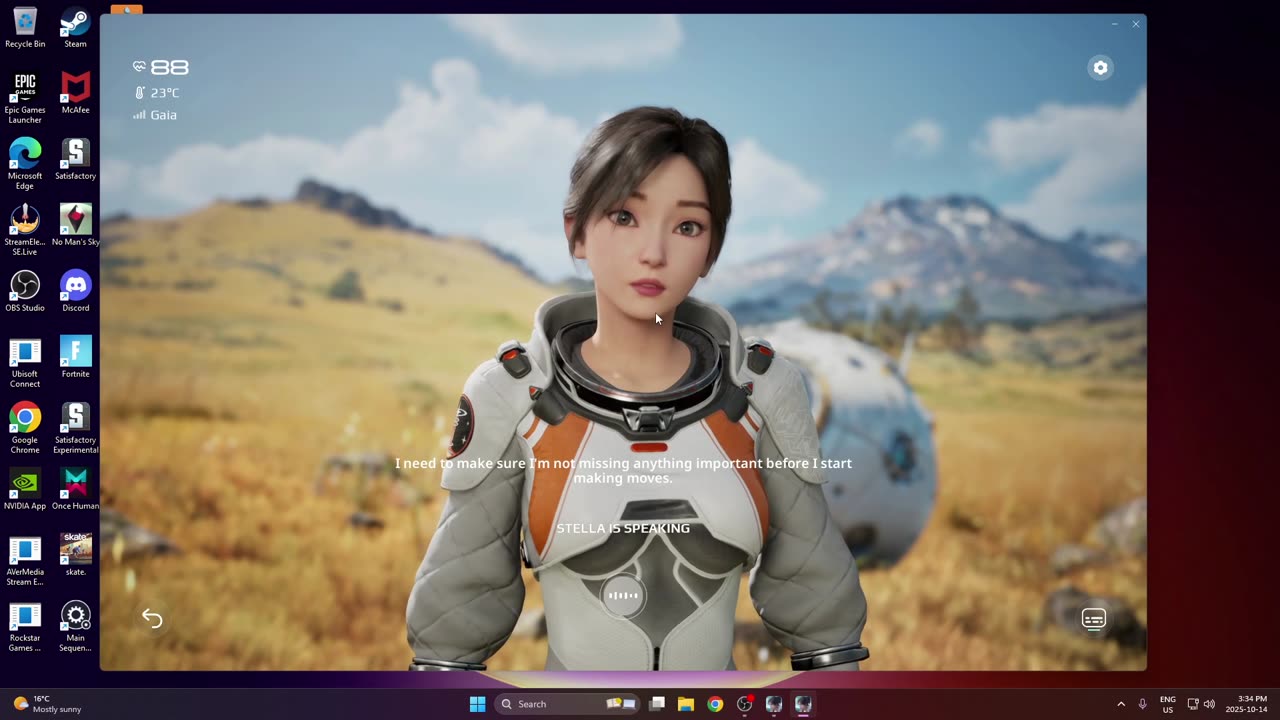Open the settings gear in Stella app
This screenshot has height=720, width=1280.
(1100, 67)
